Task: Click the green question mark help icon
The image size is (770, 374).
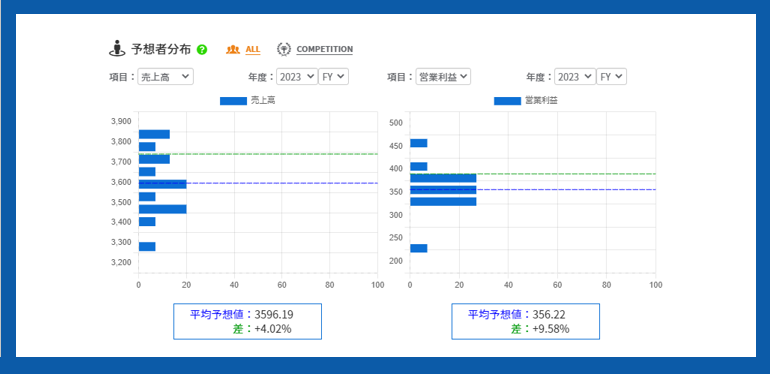Action: pos(202,50)
